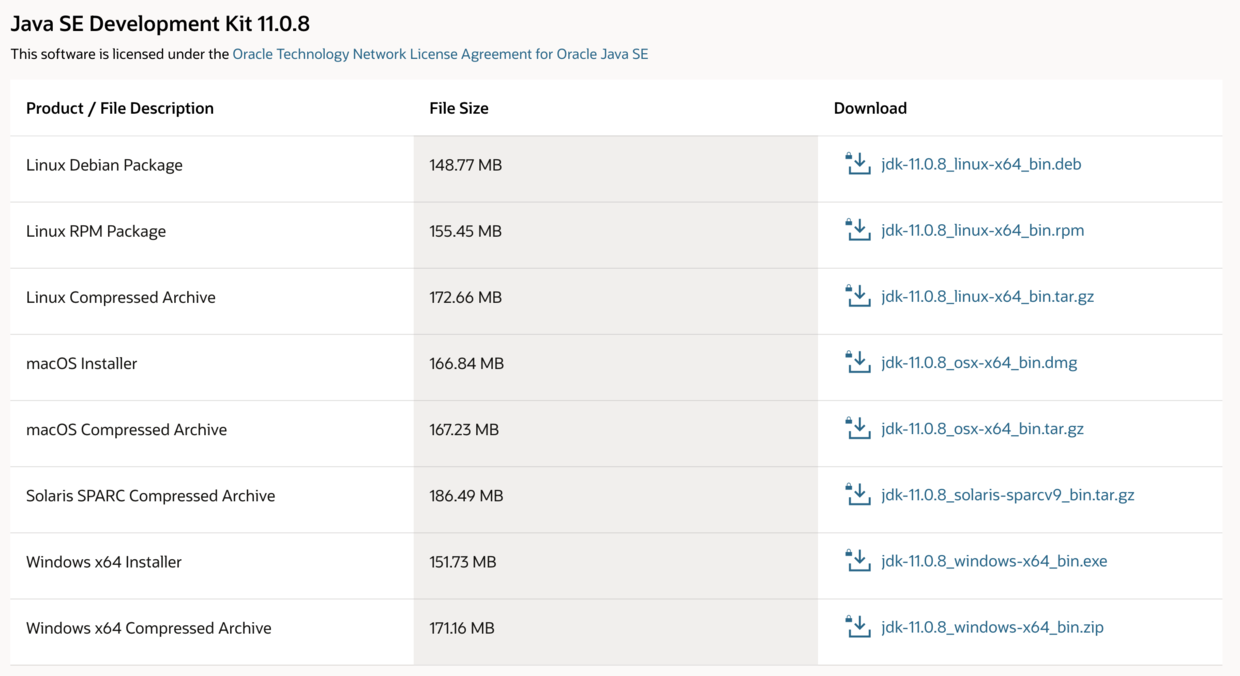Click download icon for Linux x64 tar.gz archive
The image size is (1240, 676).
point(858,296)
